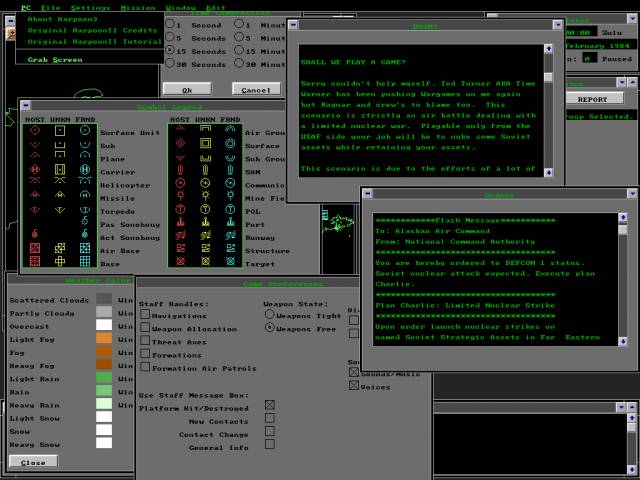Close the Weather Colors window
The image size is (640, 480).
(x=33, y=462)
